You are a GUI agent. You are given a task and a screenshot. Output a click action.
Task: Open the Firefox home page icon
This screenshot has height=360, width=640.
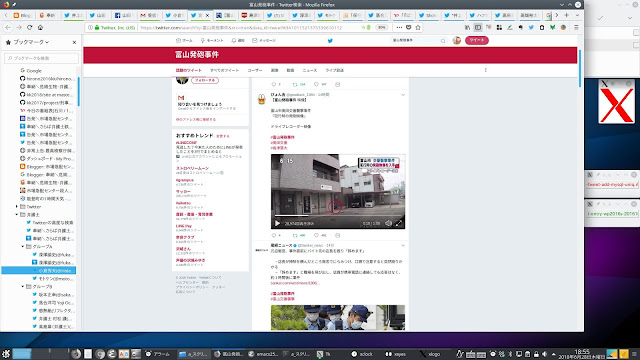(40, 27)
